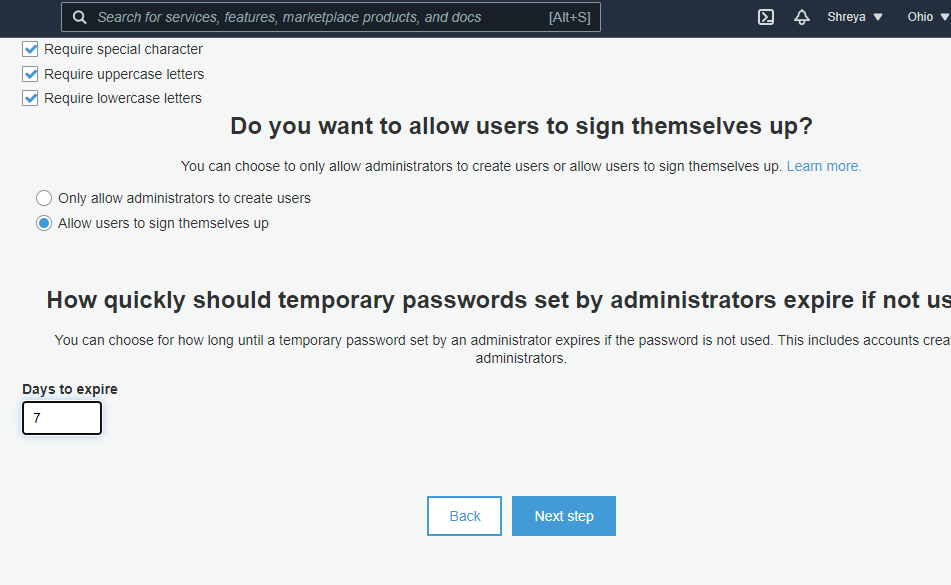Go to the previous step with Back
951x585 pixels.
(465, 516)
